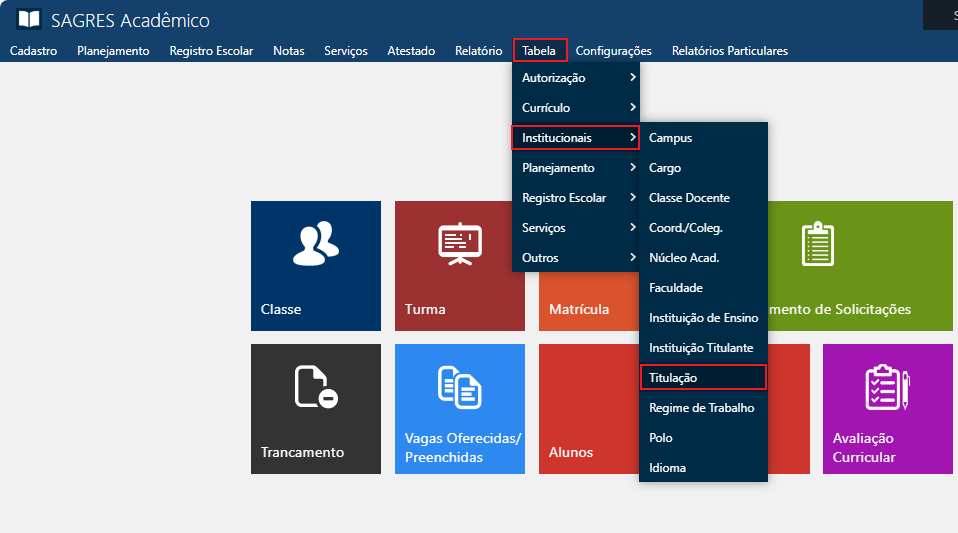Open the Classe tile with people icon

tap(315, 265)
